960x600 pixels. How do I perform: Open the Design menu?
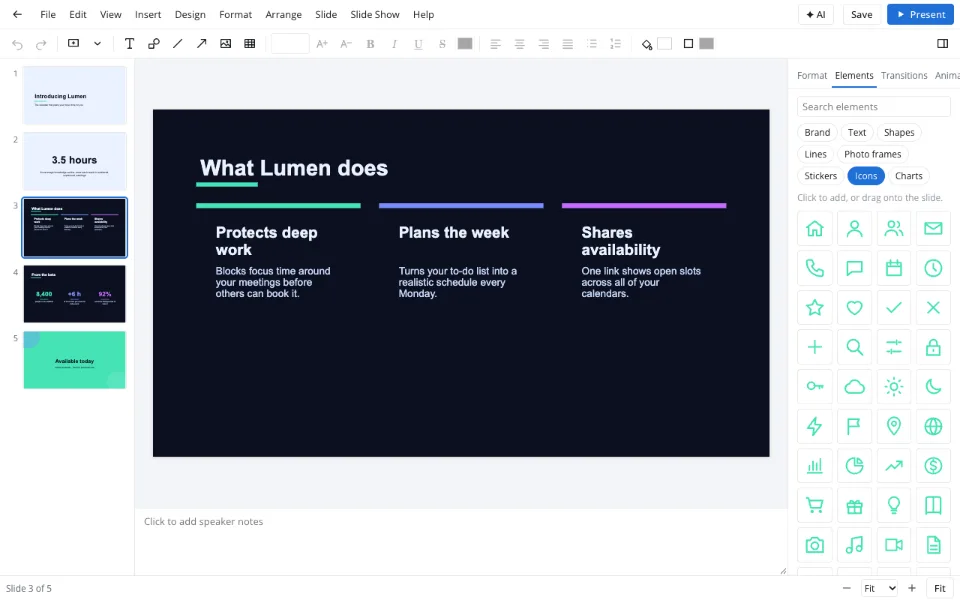(190, 14)
